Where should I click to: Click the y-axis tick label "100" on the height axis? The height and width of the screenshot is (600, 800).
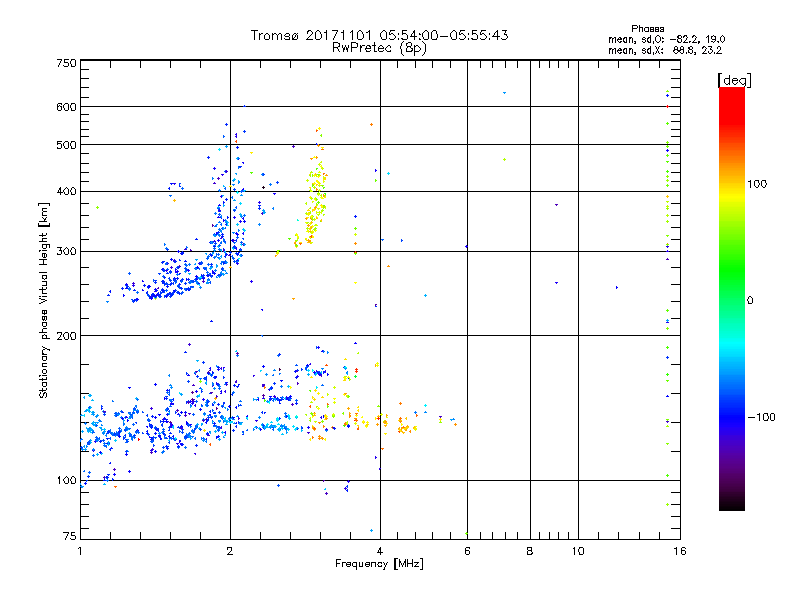(x=67, y=481)
